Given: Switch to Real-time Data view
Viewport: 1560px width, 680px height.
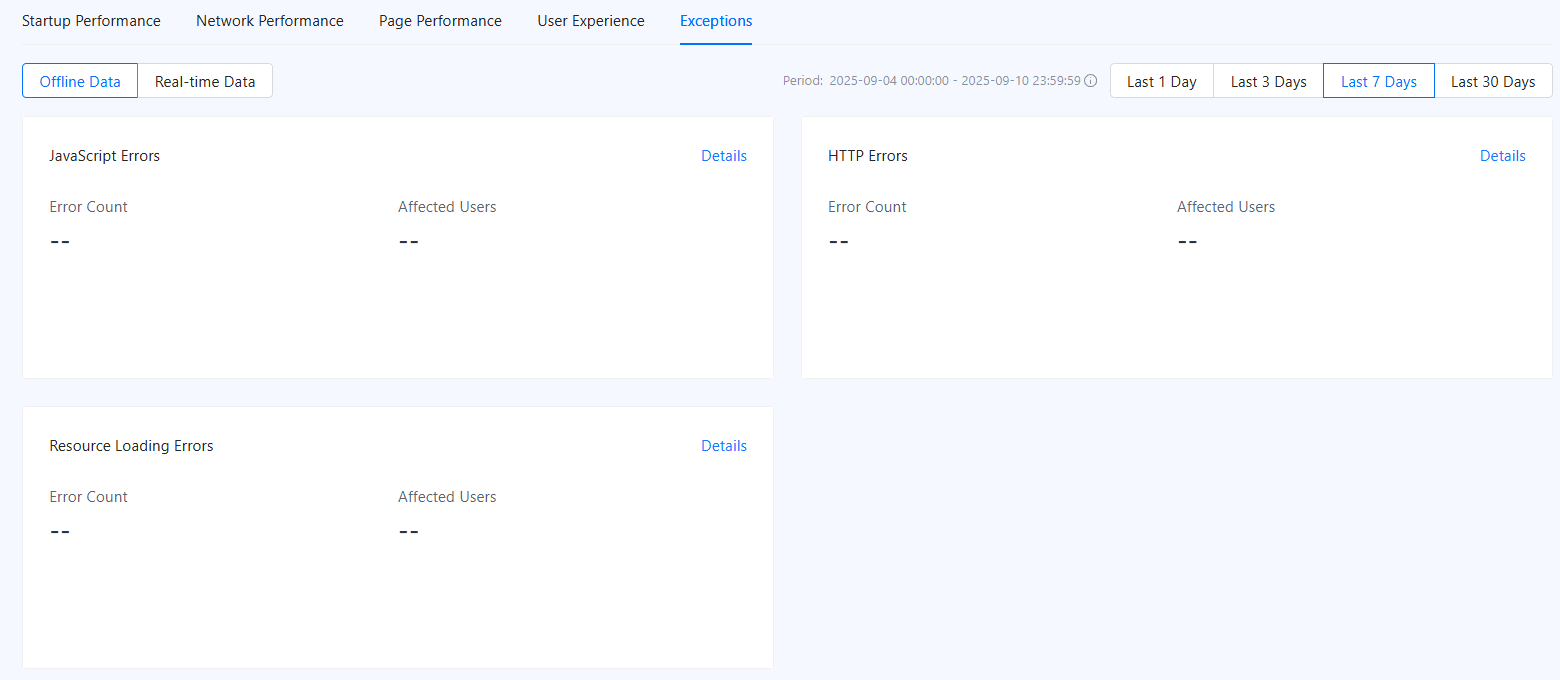Looking at the screenshot, I should pos(205,82).
